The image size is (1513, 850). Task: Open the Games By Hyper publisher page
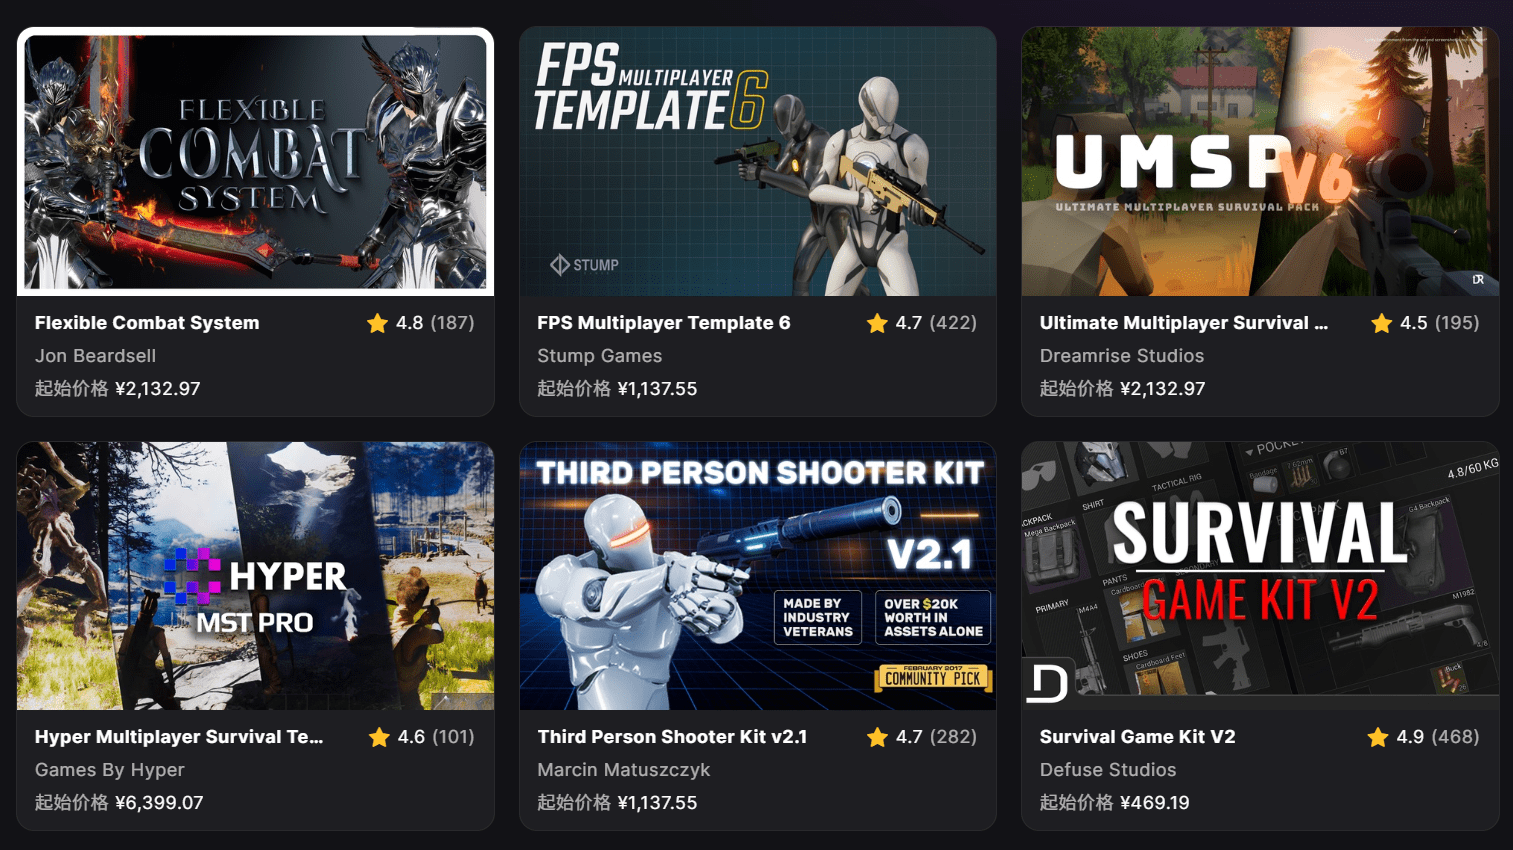tap(109, 770)
